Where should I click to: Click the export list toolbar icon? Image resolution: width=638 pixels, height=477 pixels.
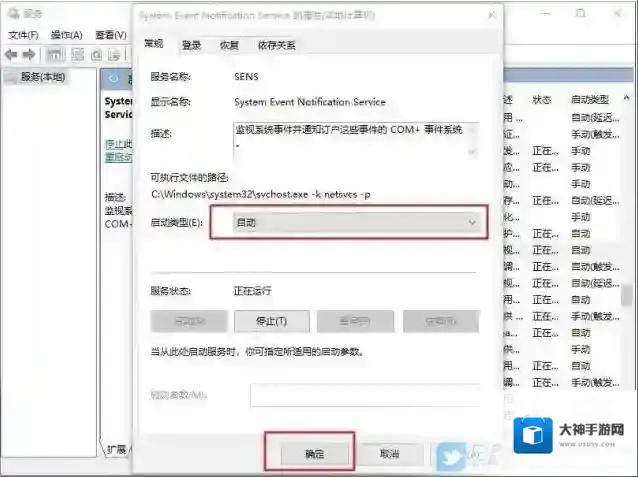pos(114,55)
